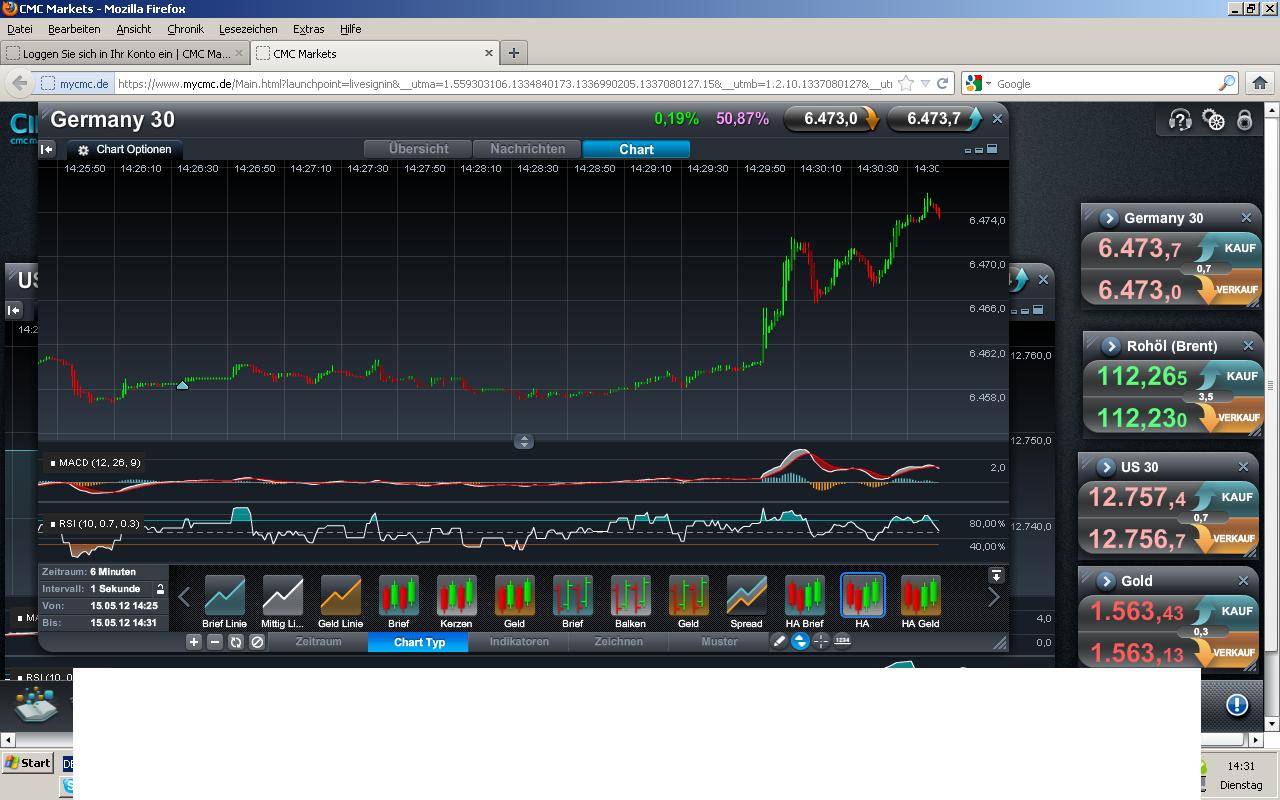Open the support headset help icon
The image size is (1280, 800).
[1180, 120]
